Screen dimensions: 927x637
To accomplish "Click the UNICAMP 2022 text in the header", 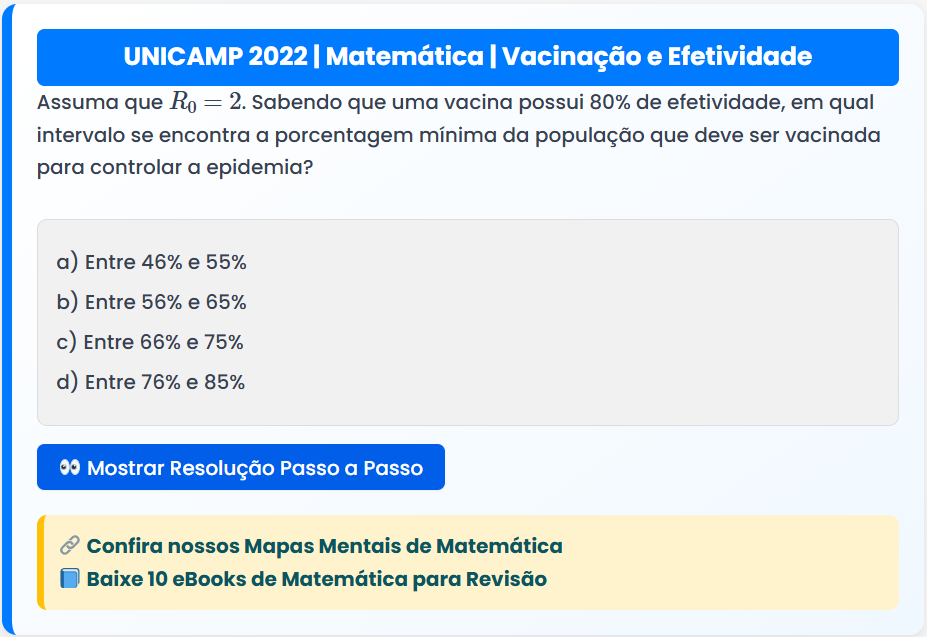I will coord(215,57).
